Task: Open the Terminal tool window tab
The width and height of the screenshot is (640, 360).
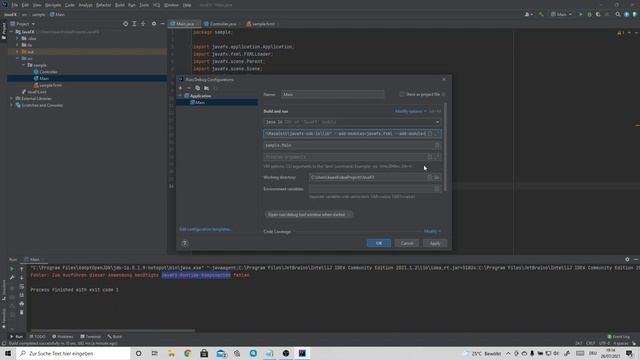Action: [x=90, y=337]
